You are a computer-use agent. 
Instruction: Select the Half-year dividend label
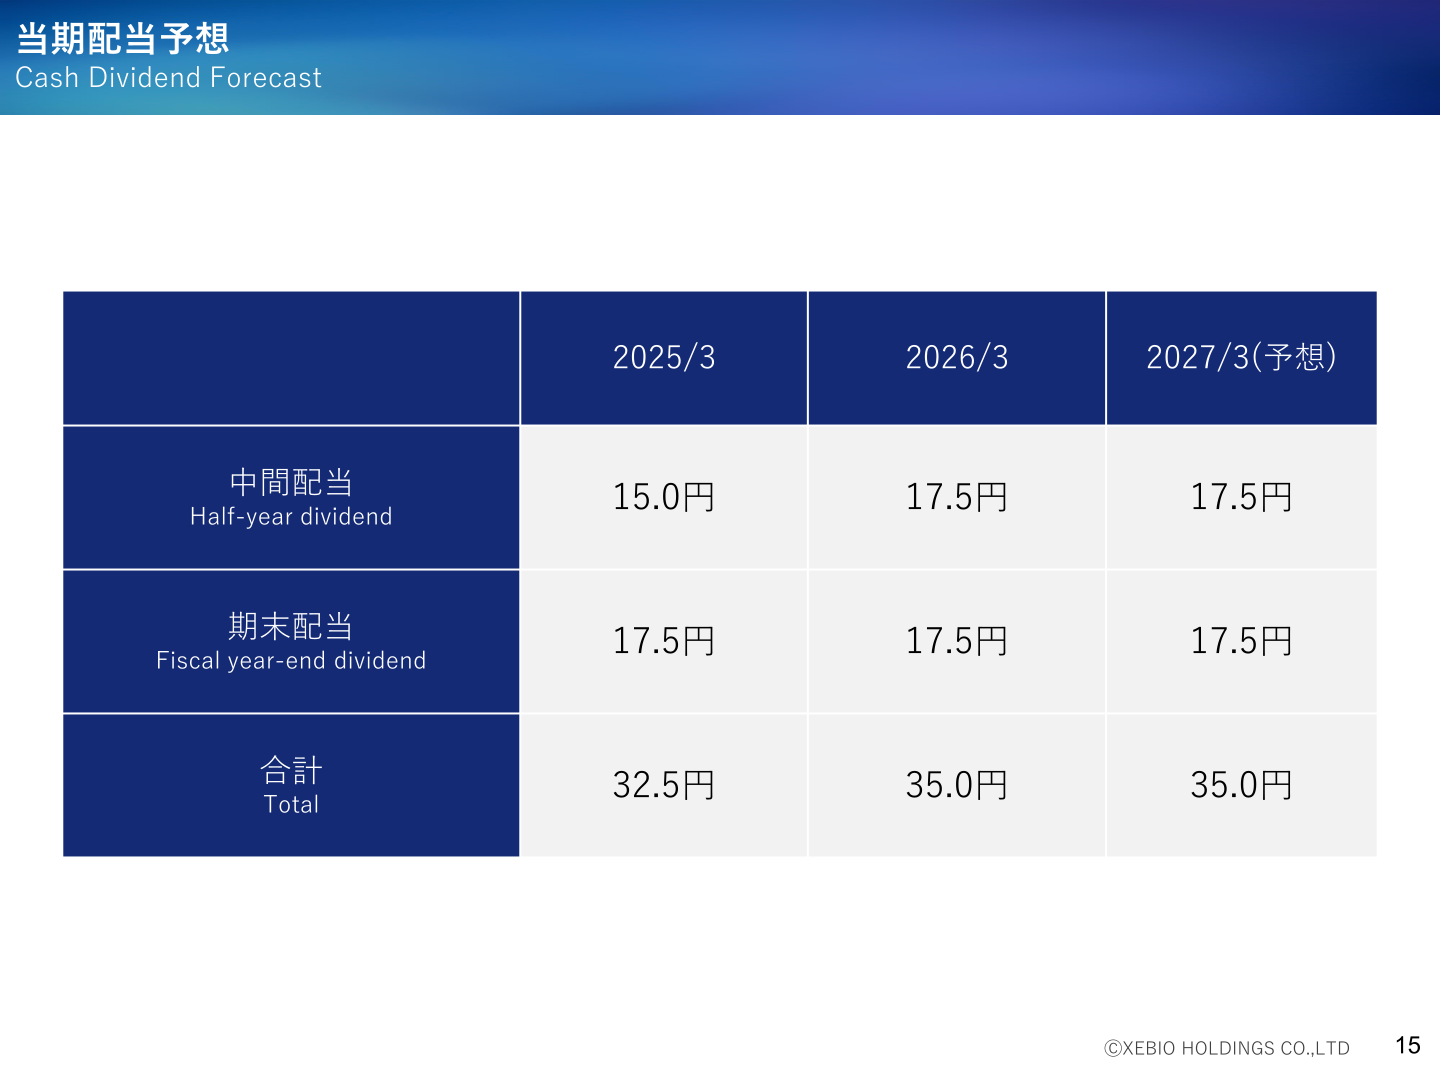click(291, 517)
